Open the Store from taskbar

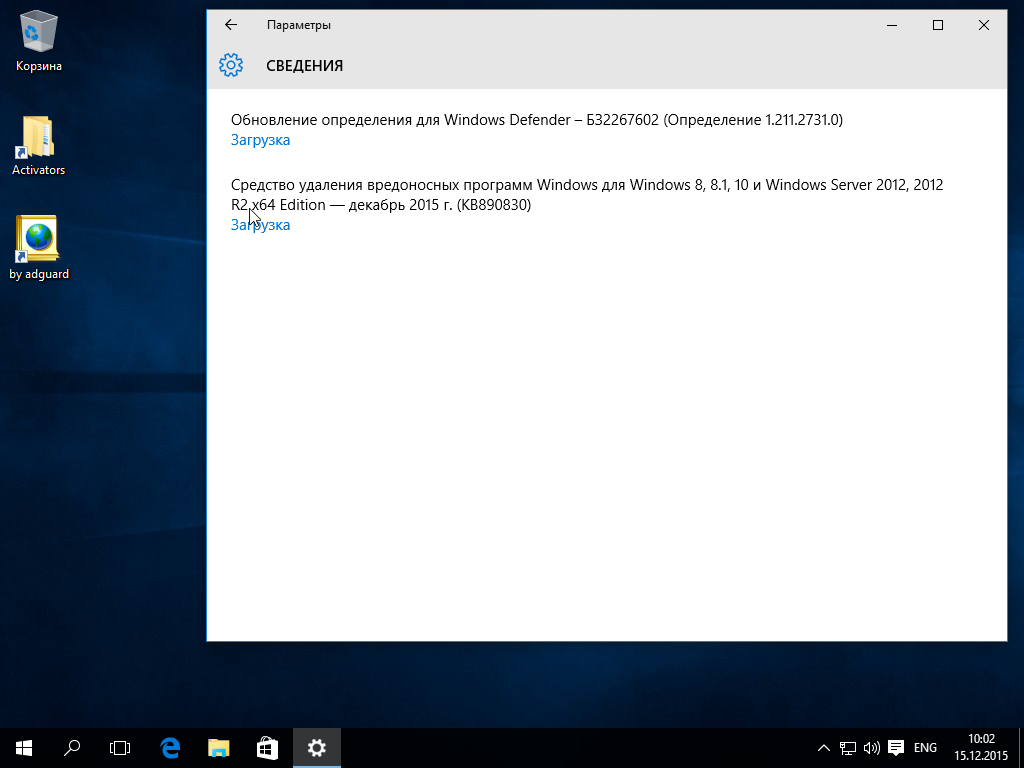pos(268,748)
